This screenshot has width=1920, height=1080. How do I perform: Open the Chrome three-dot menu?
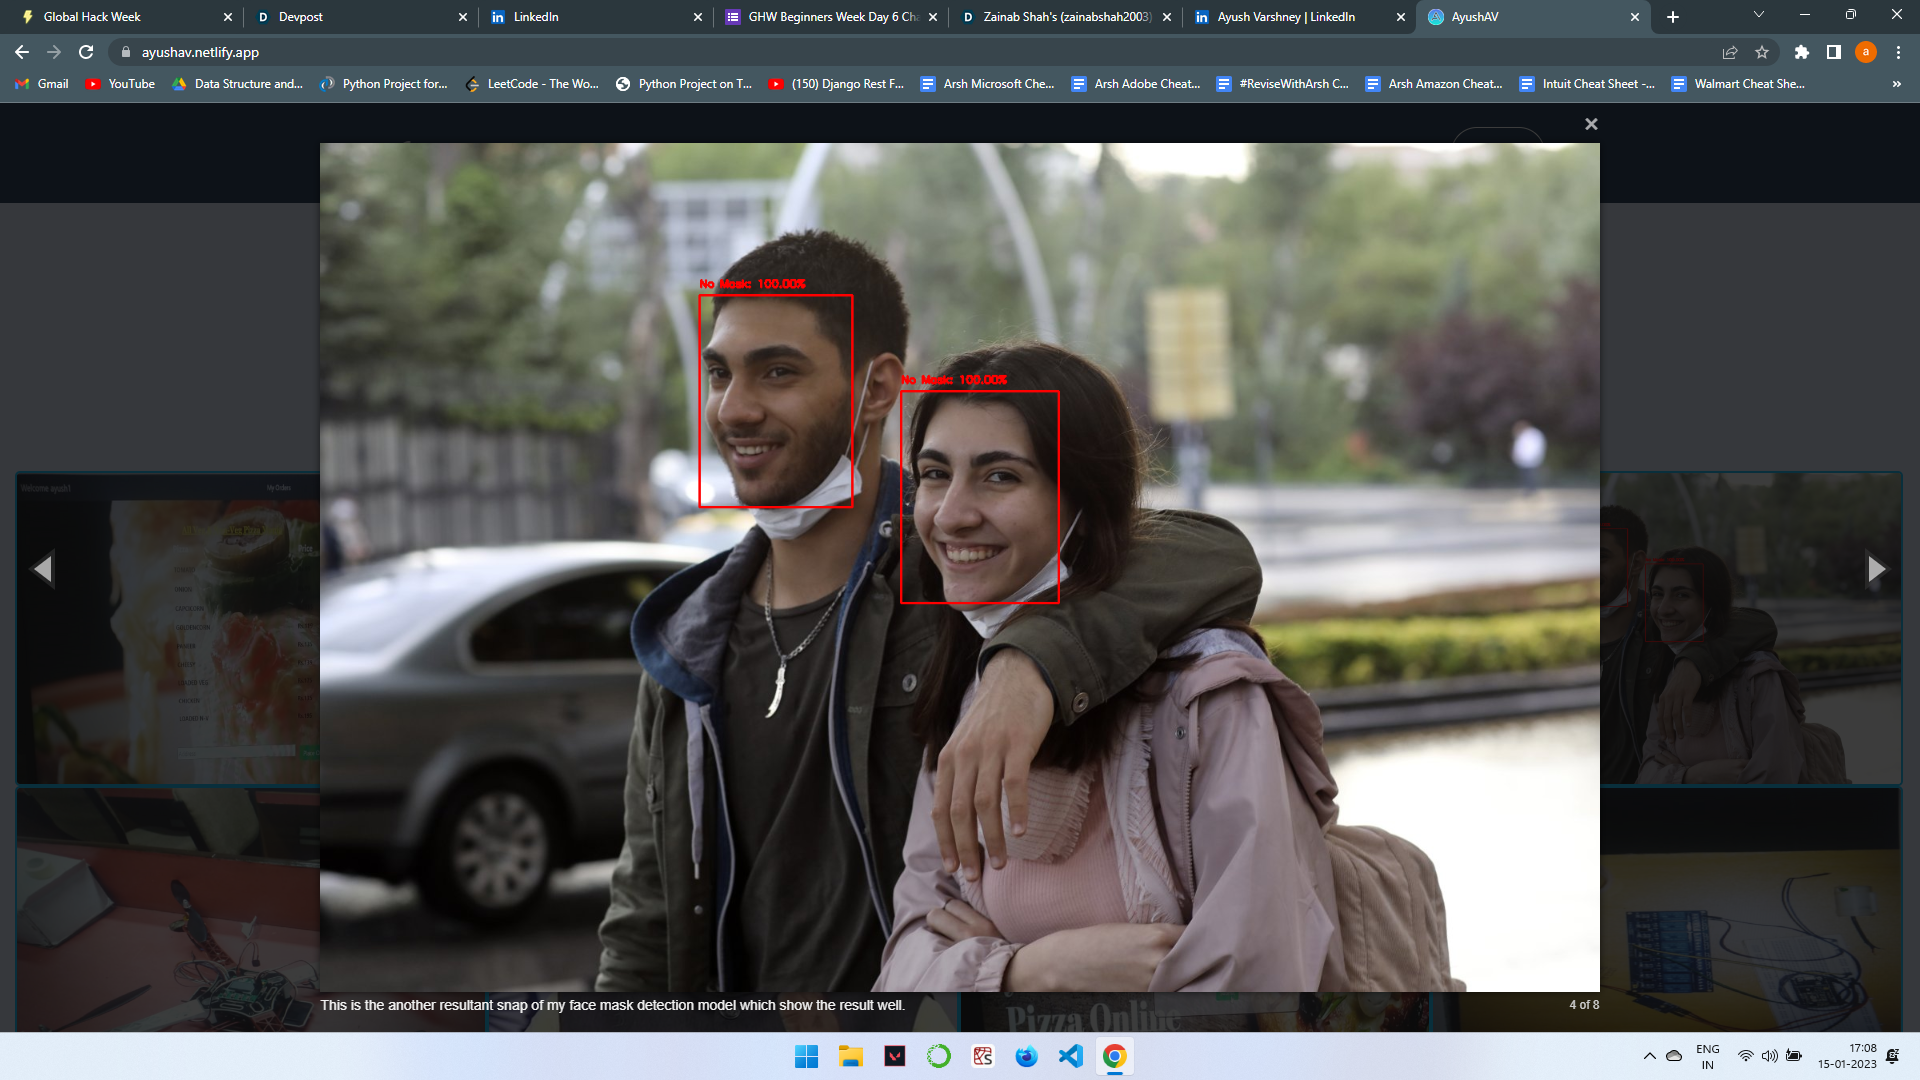[1898, 52]
